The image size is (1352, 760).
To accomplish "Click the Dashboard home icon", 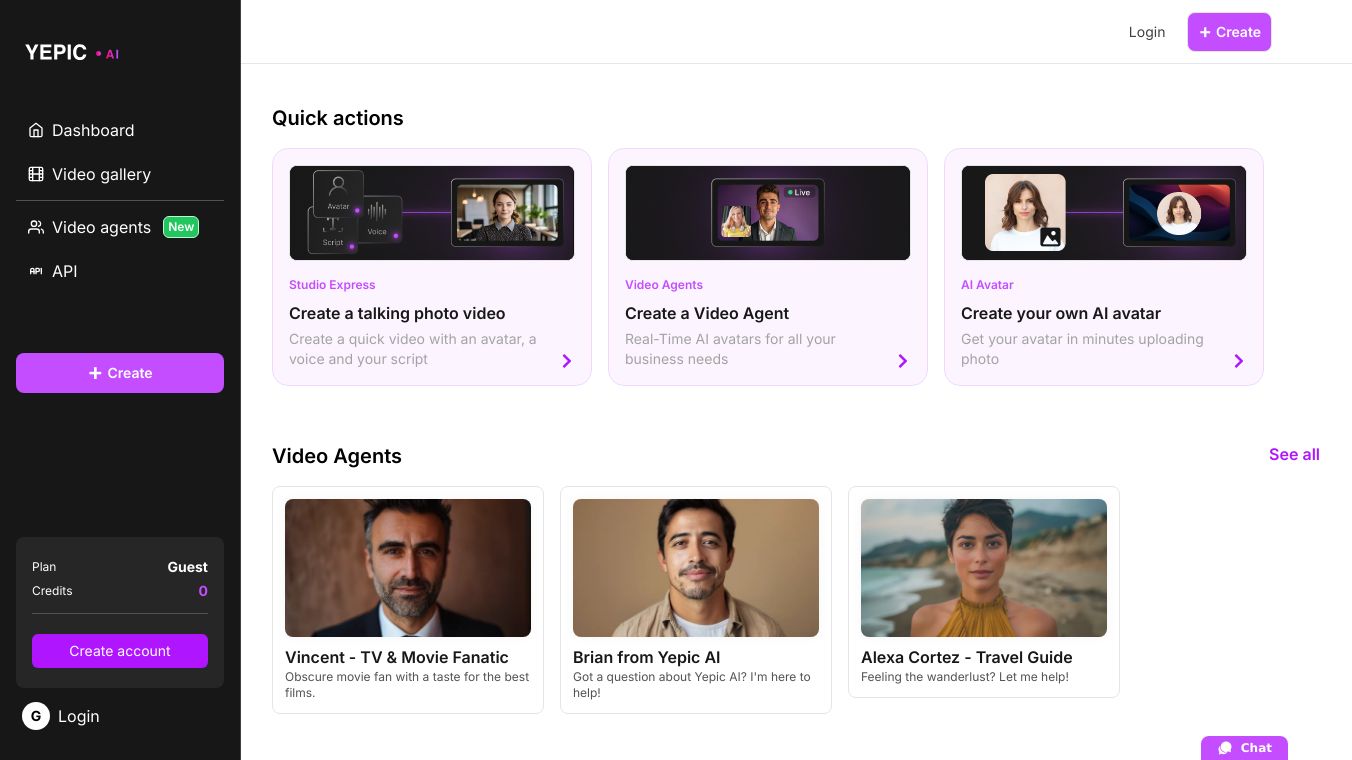I will [36, 130].
